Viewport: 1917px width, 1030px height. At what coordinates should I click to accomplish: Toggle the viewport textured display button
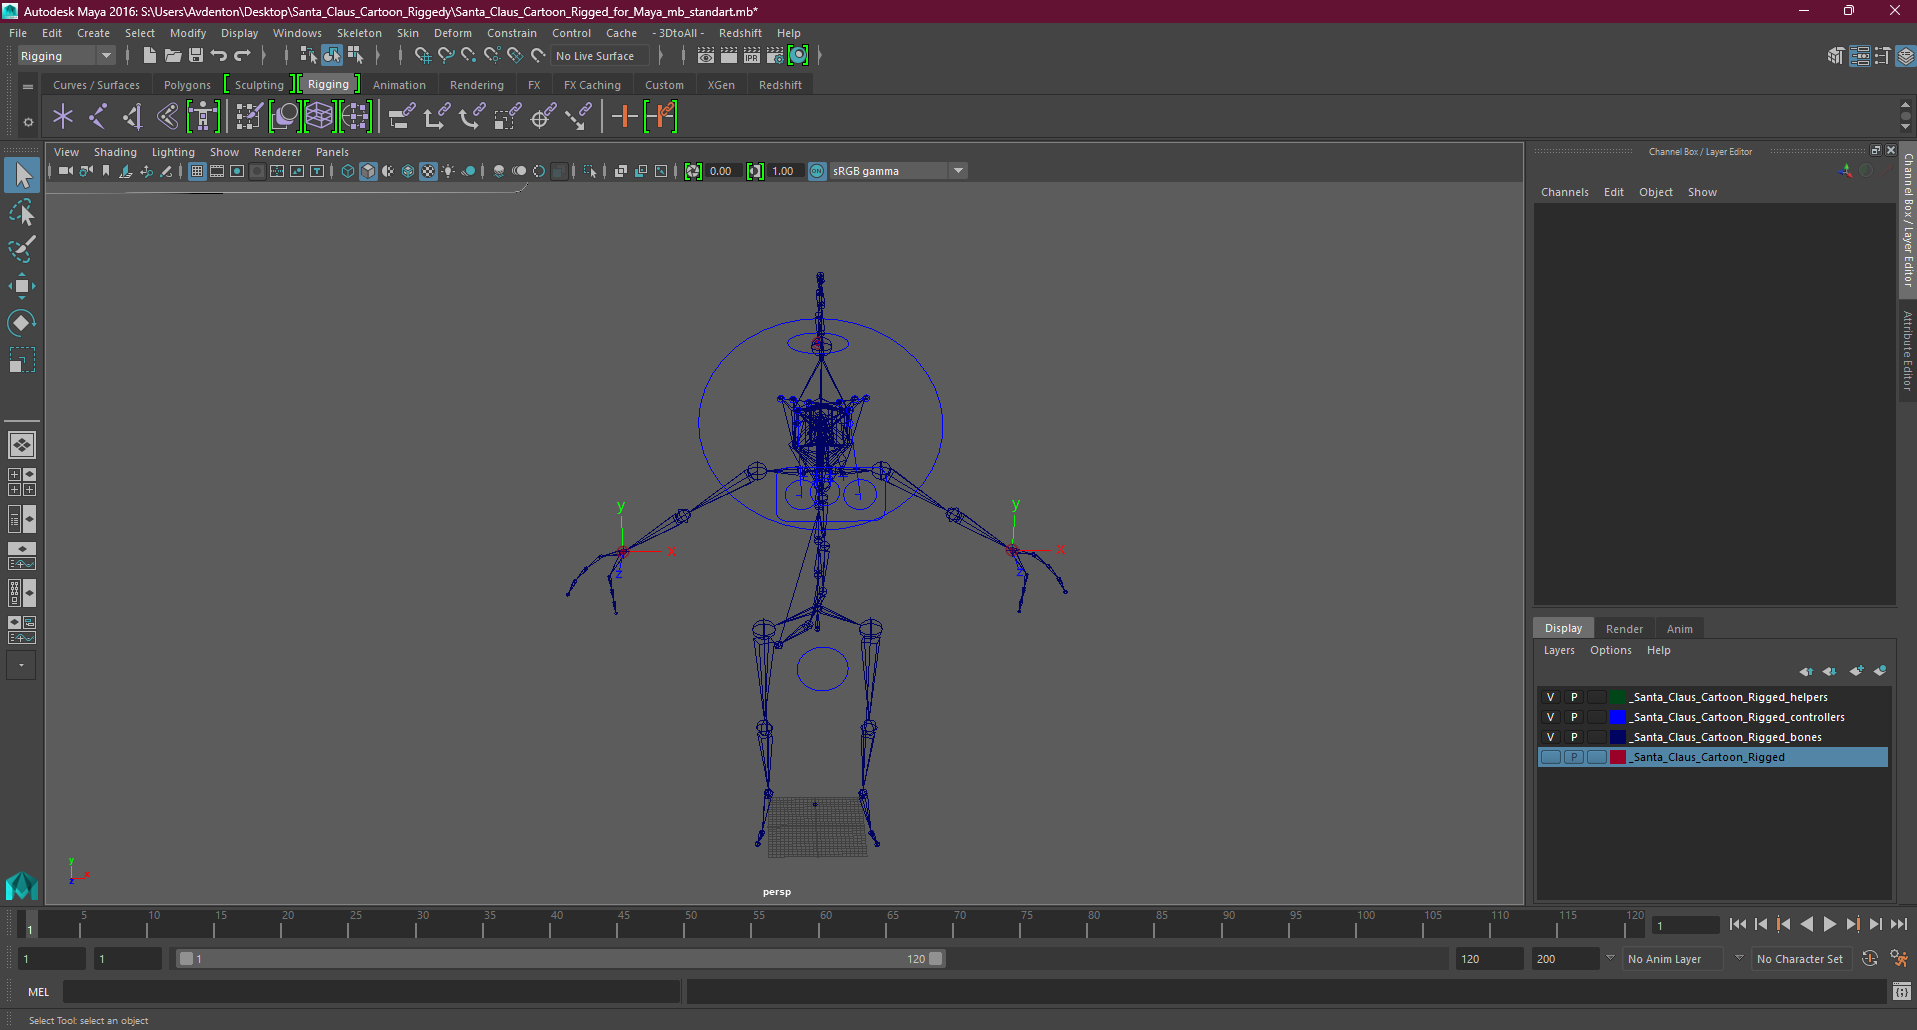428,171
